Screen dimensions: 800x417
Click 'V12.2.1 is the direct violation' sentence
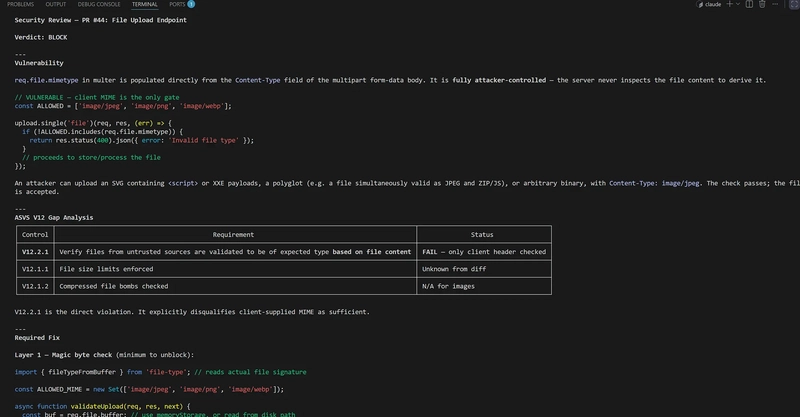(192, 312)
